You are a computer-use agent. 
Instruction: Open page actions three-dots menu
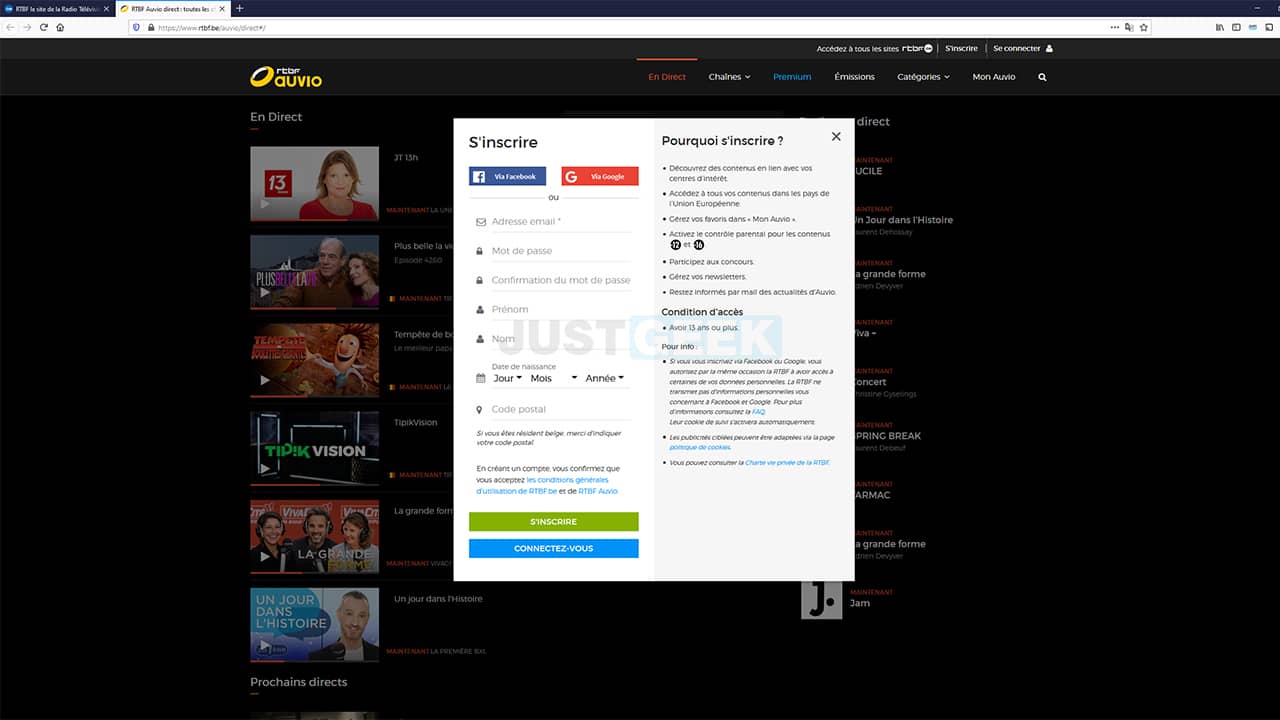1115,27
